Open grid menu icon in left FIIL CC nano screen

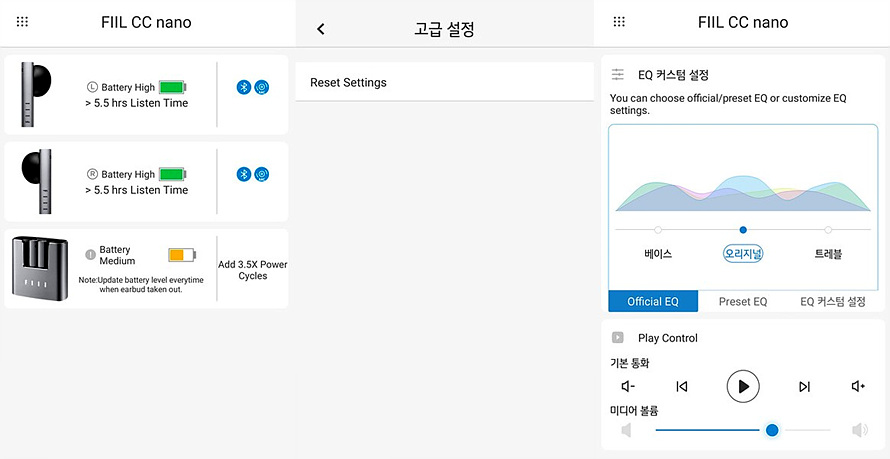coord(22,22)
